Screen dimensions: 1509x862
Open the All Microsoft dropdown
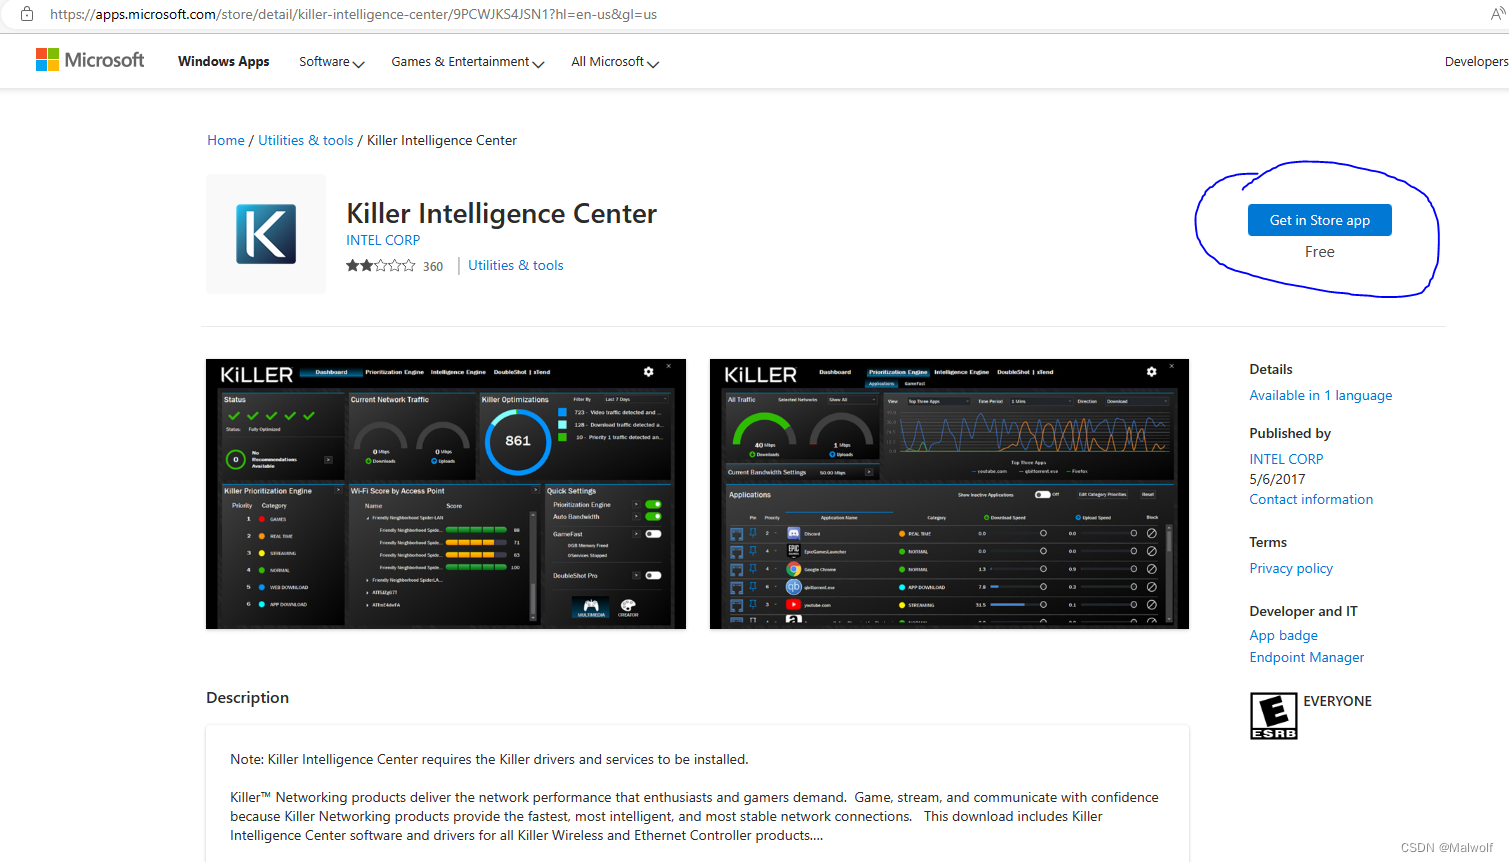click(x=615, y=62)
